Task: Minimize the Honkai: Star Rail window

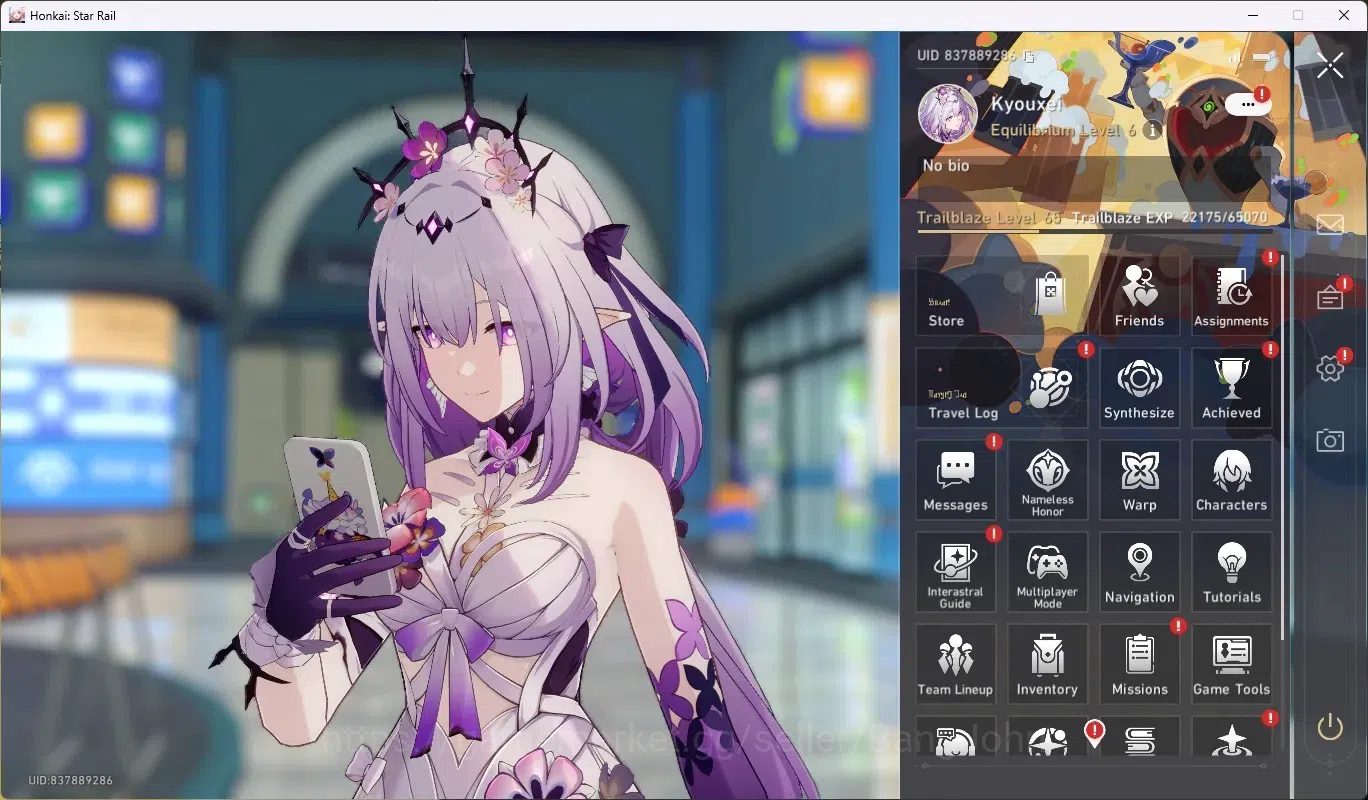Action: (1252, 15)
